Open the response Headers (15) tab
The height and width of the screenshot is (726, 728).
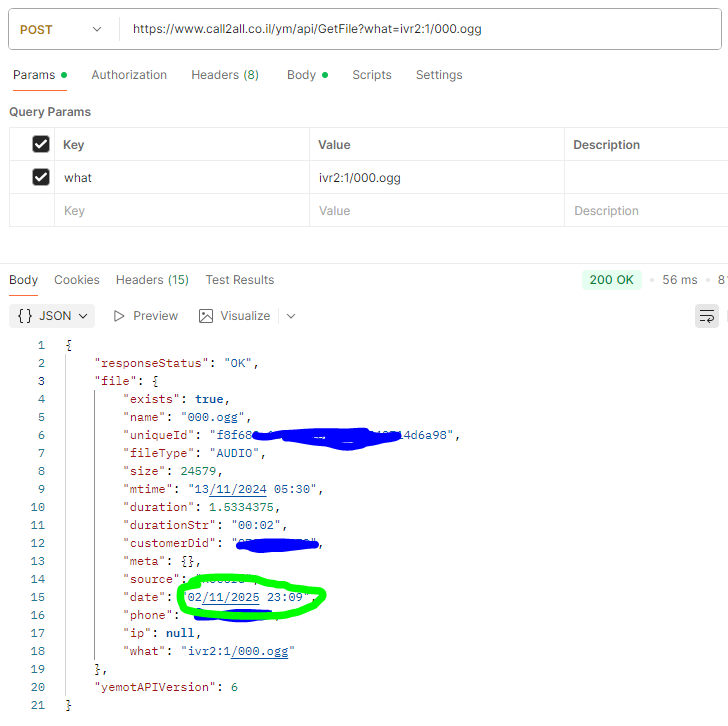152,280
